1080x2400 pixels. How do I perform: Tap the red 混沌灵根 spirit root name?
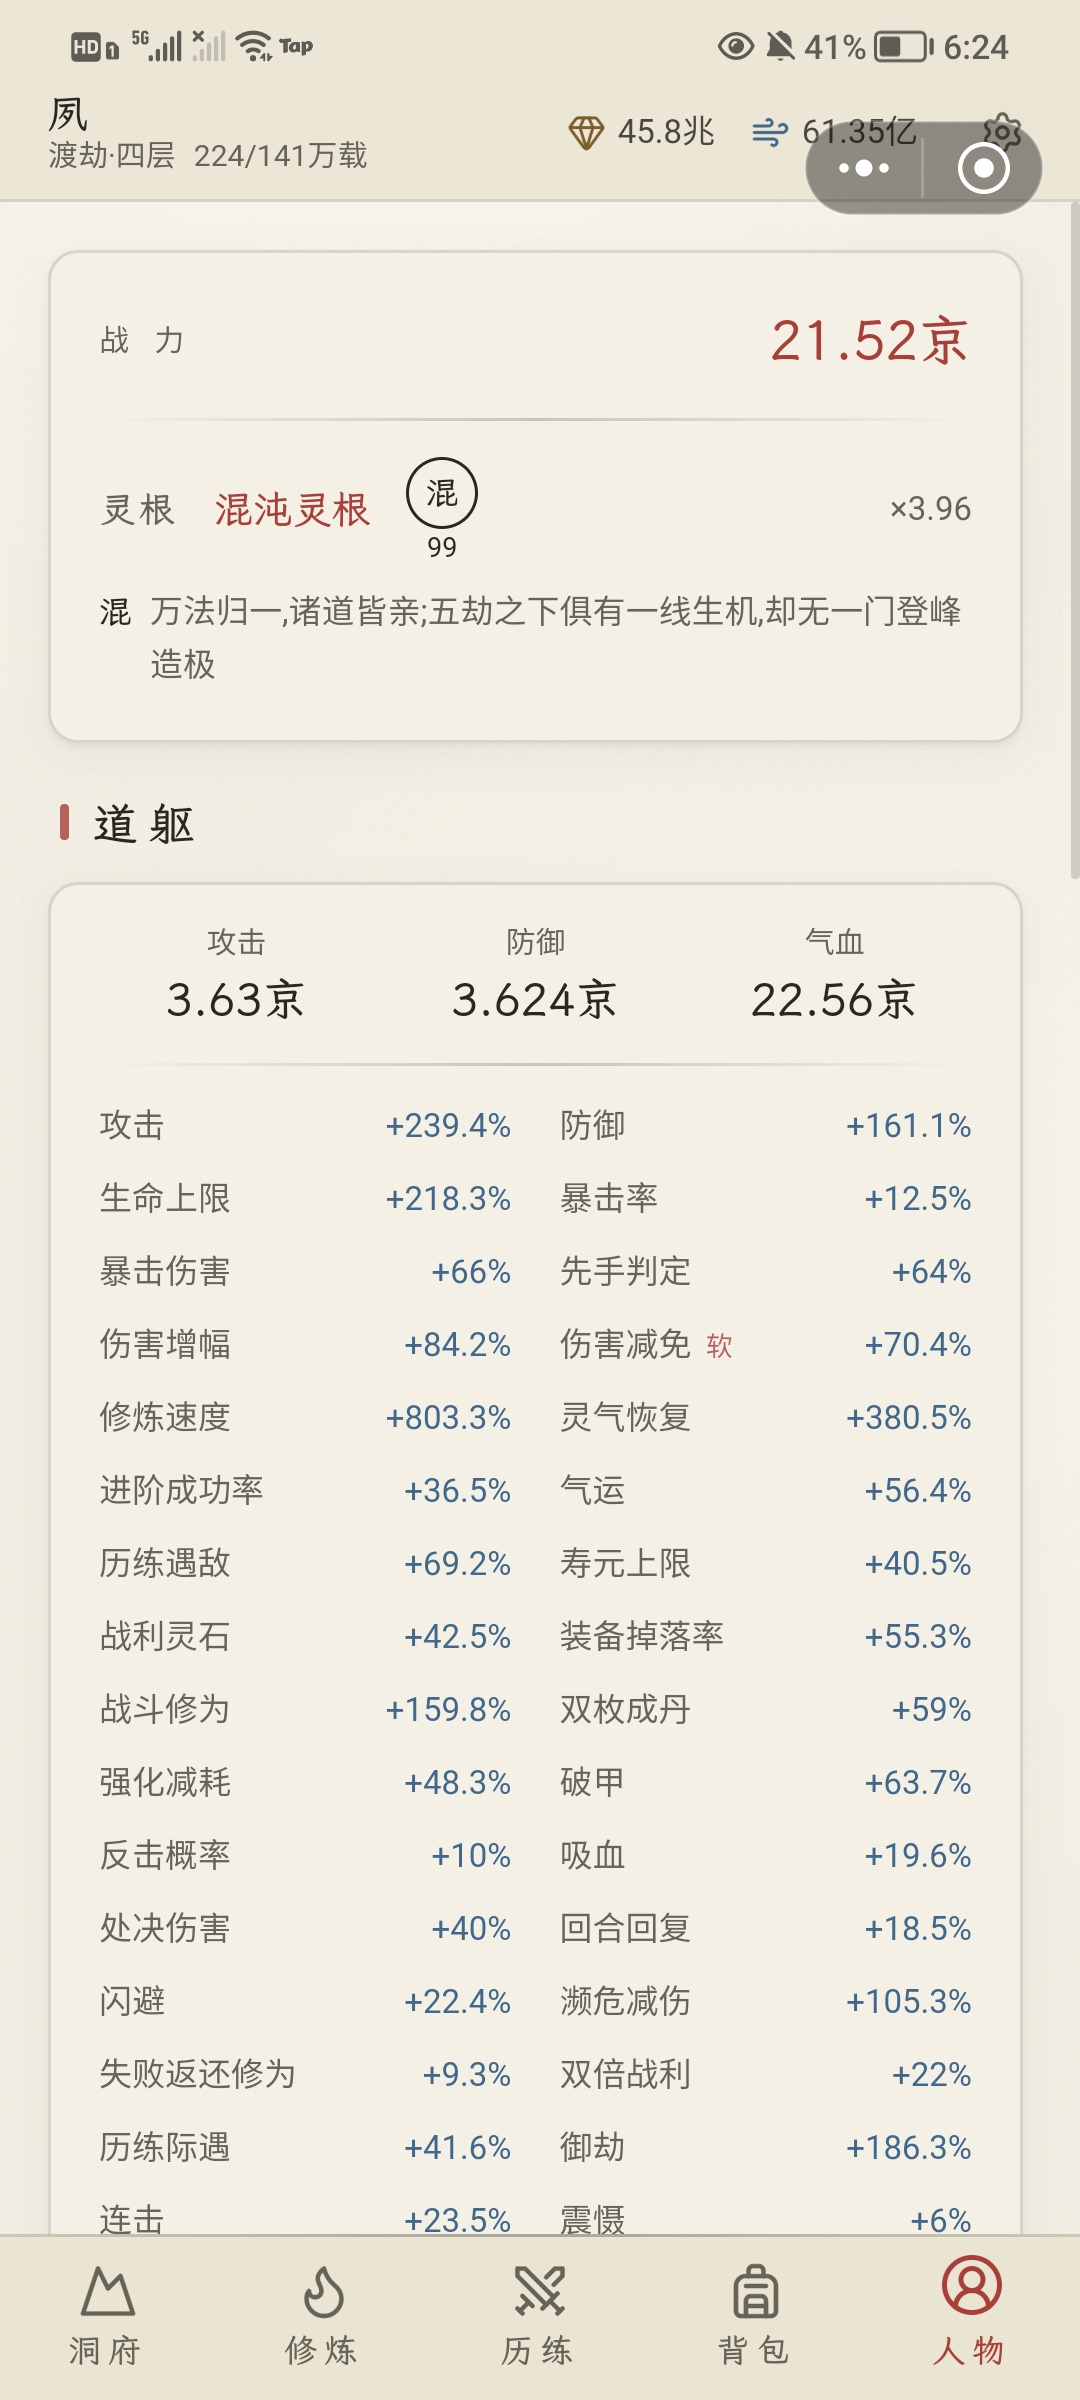pyautogui.click(x=292, y=509)
